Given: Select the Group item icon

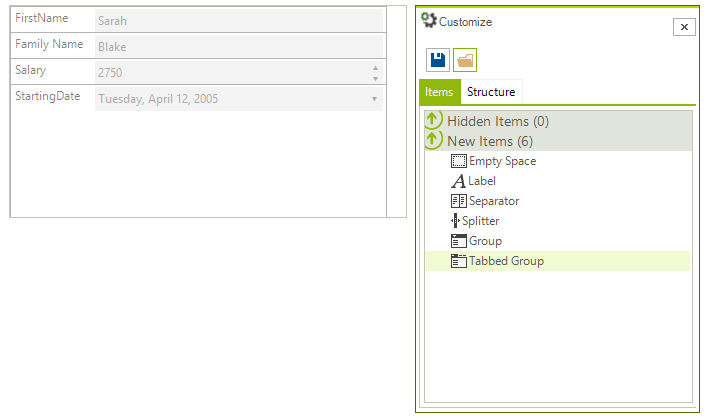Looking at the screenshot, I should coord(458,241).
